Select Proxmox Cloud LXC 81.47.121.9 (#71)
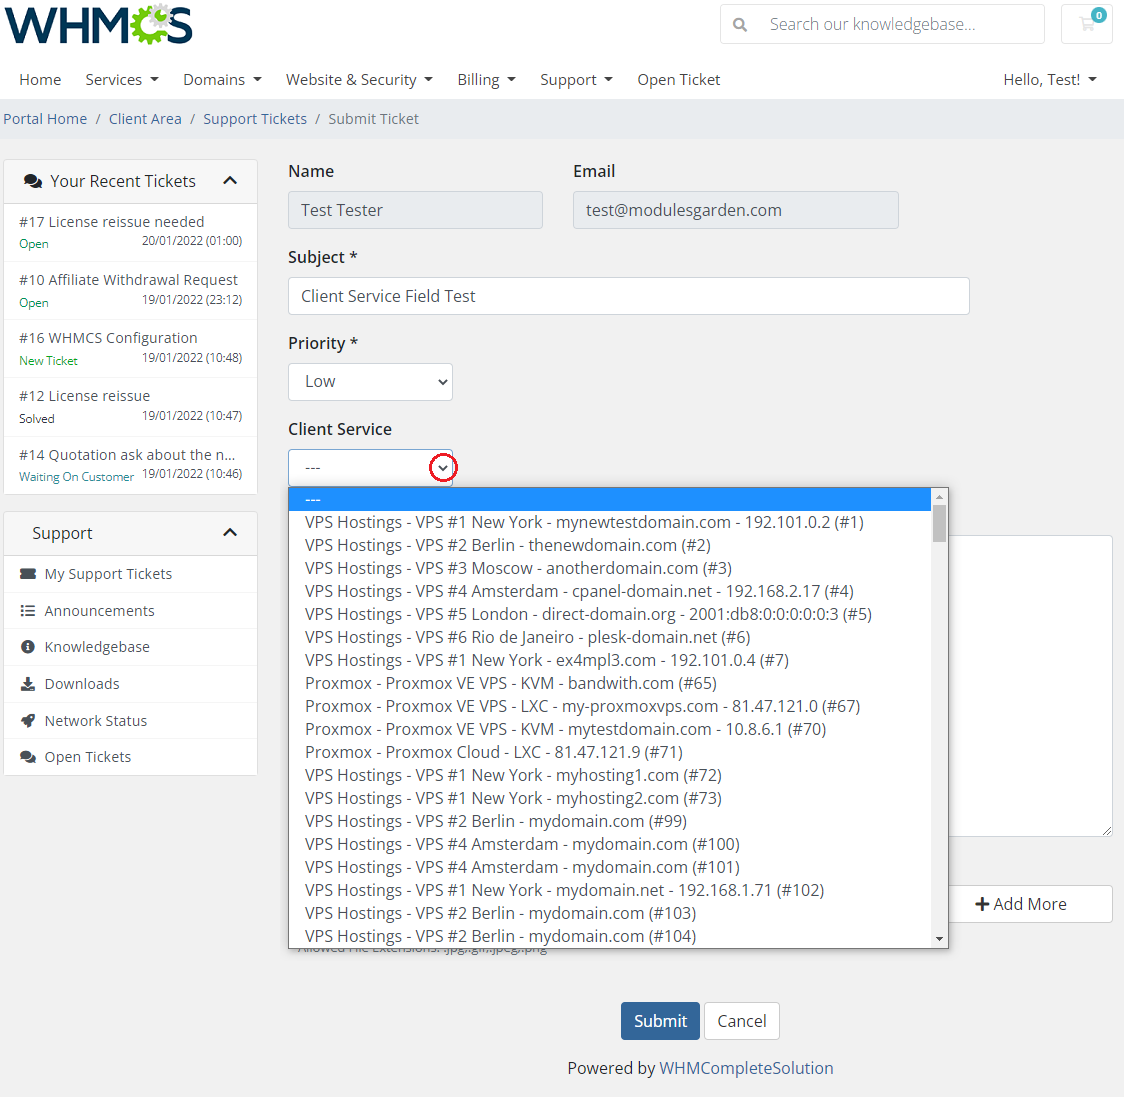Image resolution: width=1124 pixels, height=1097 pixels. click(609, 751)
